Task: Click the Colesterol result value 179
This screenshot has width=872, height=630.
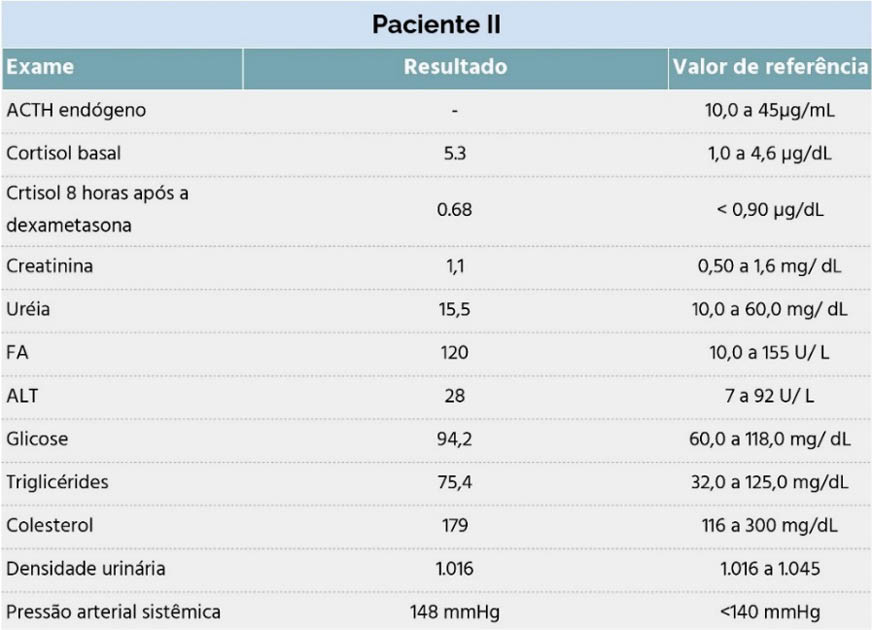Action: coord(454,525)
